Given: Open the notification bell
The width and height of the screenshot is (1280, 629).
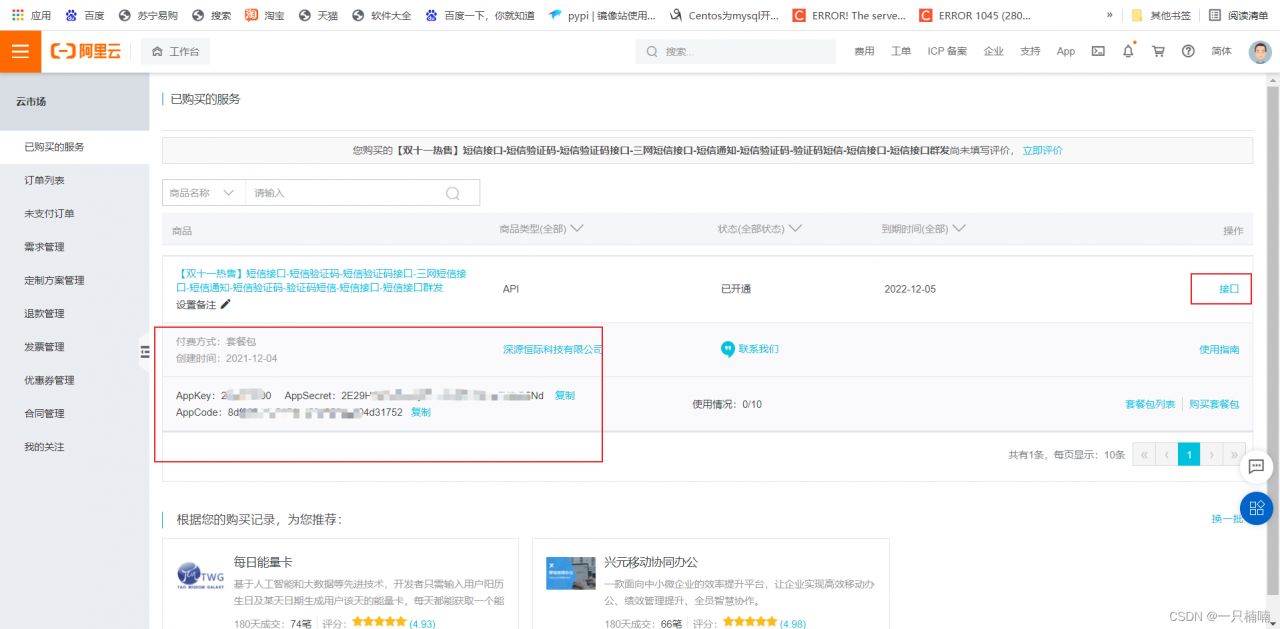Looking at the screenshot, I should 1128,51.
